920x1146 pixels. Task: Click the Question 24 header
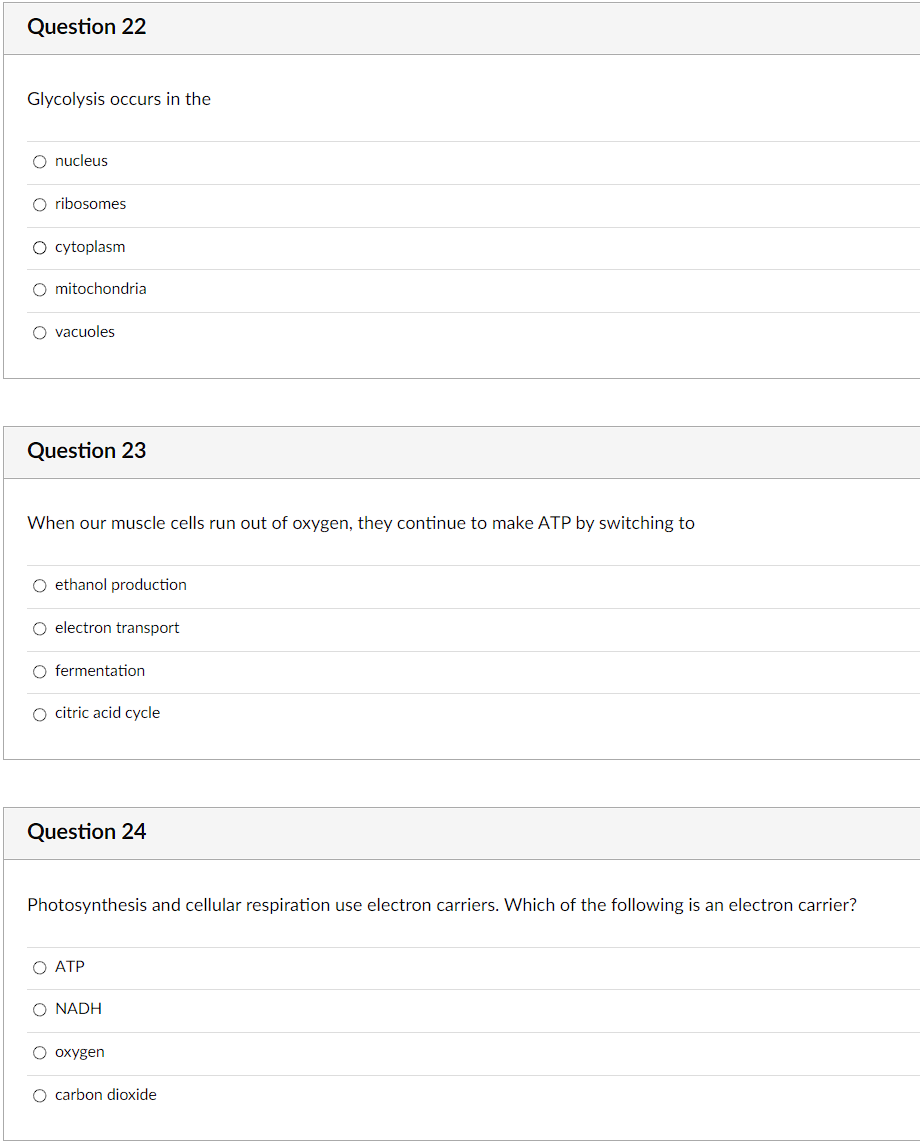point(86,831)
